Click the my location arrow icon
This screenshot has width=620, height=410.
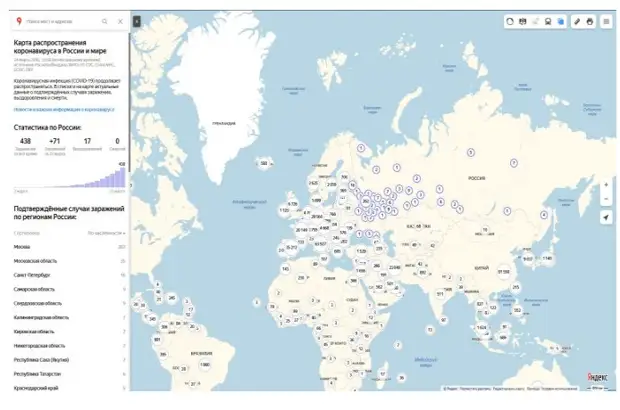click(606, 218)
